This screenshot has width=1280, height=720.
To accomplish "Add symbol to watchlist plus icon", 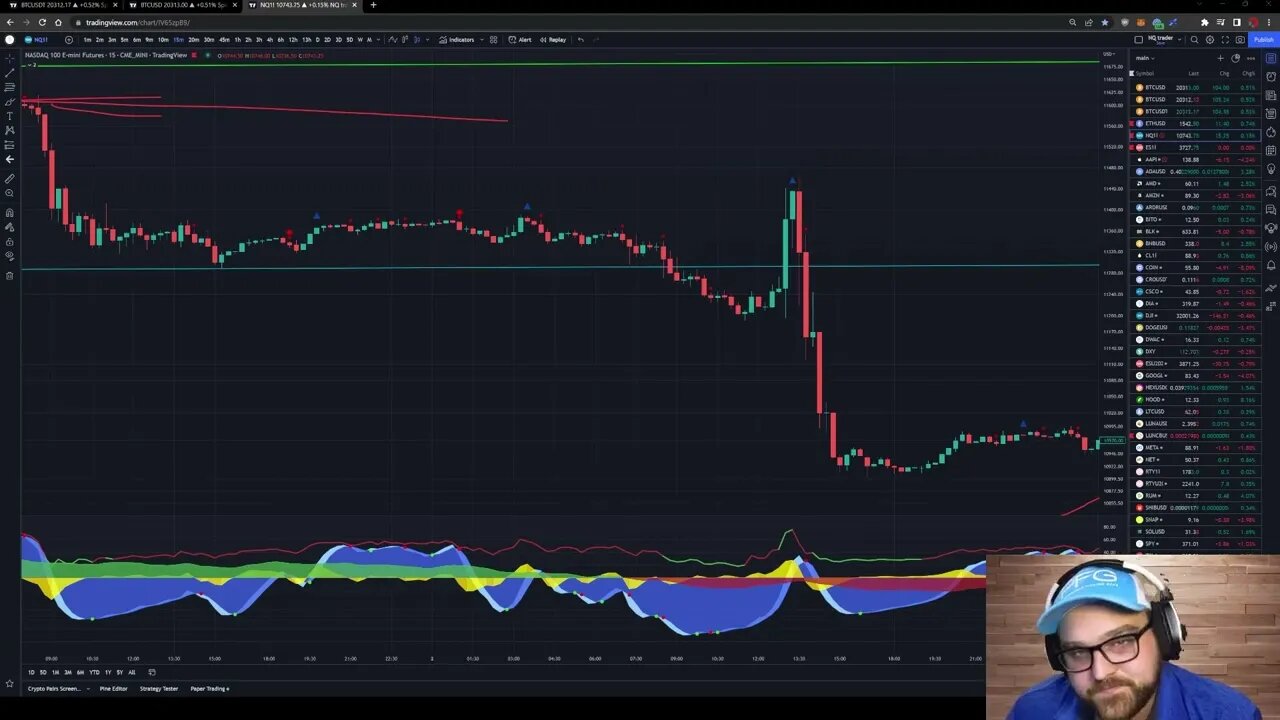I will coord(1220,58).
